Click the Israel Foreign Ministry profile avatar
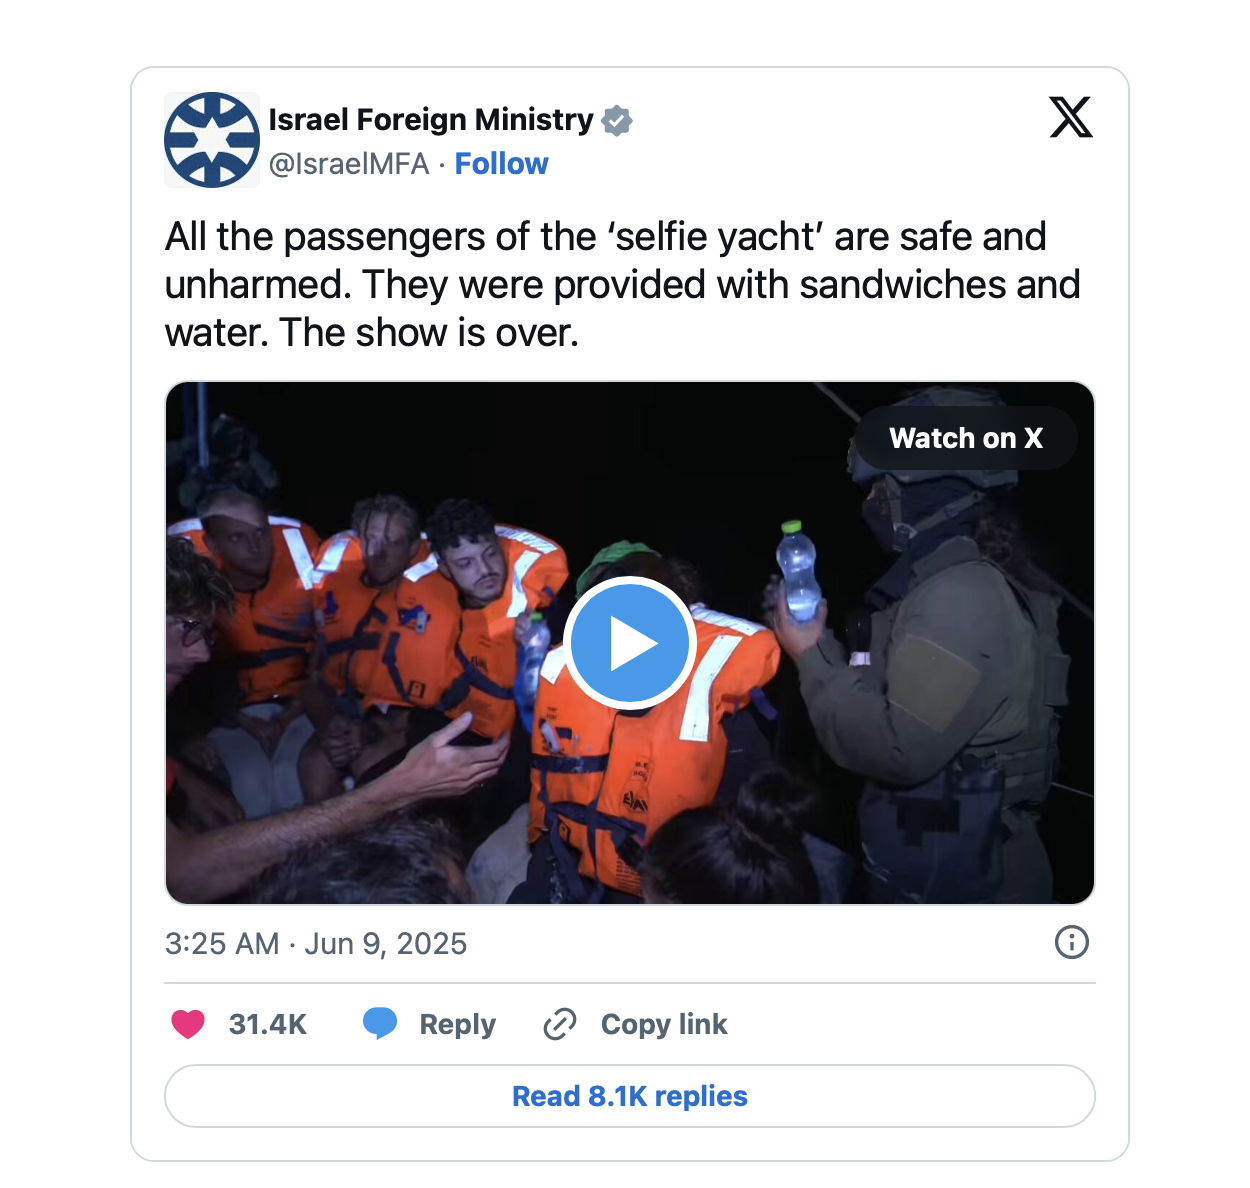The height and width of the screenshot is (1188, 1250). pos(212,140)
